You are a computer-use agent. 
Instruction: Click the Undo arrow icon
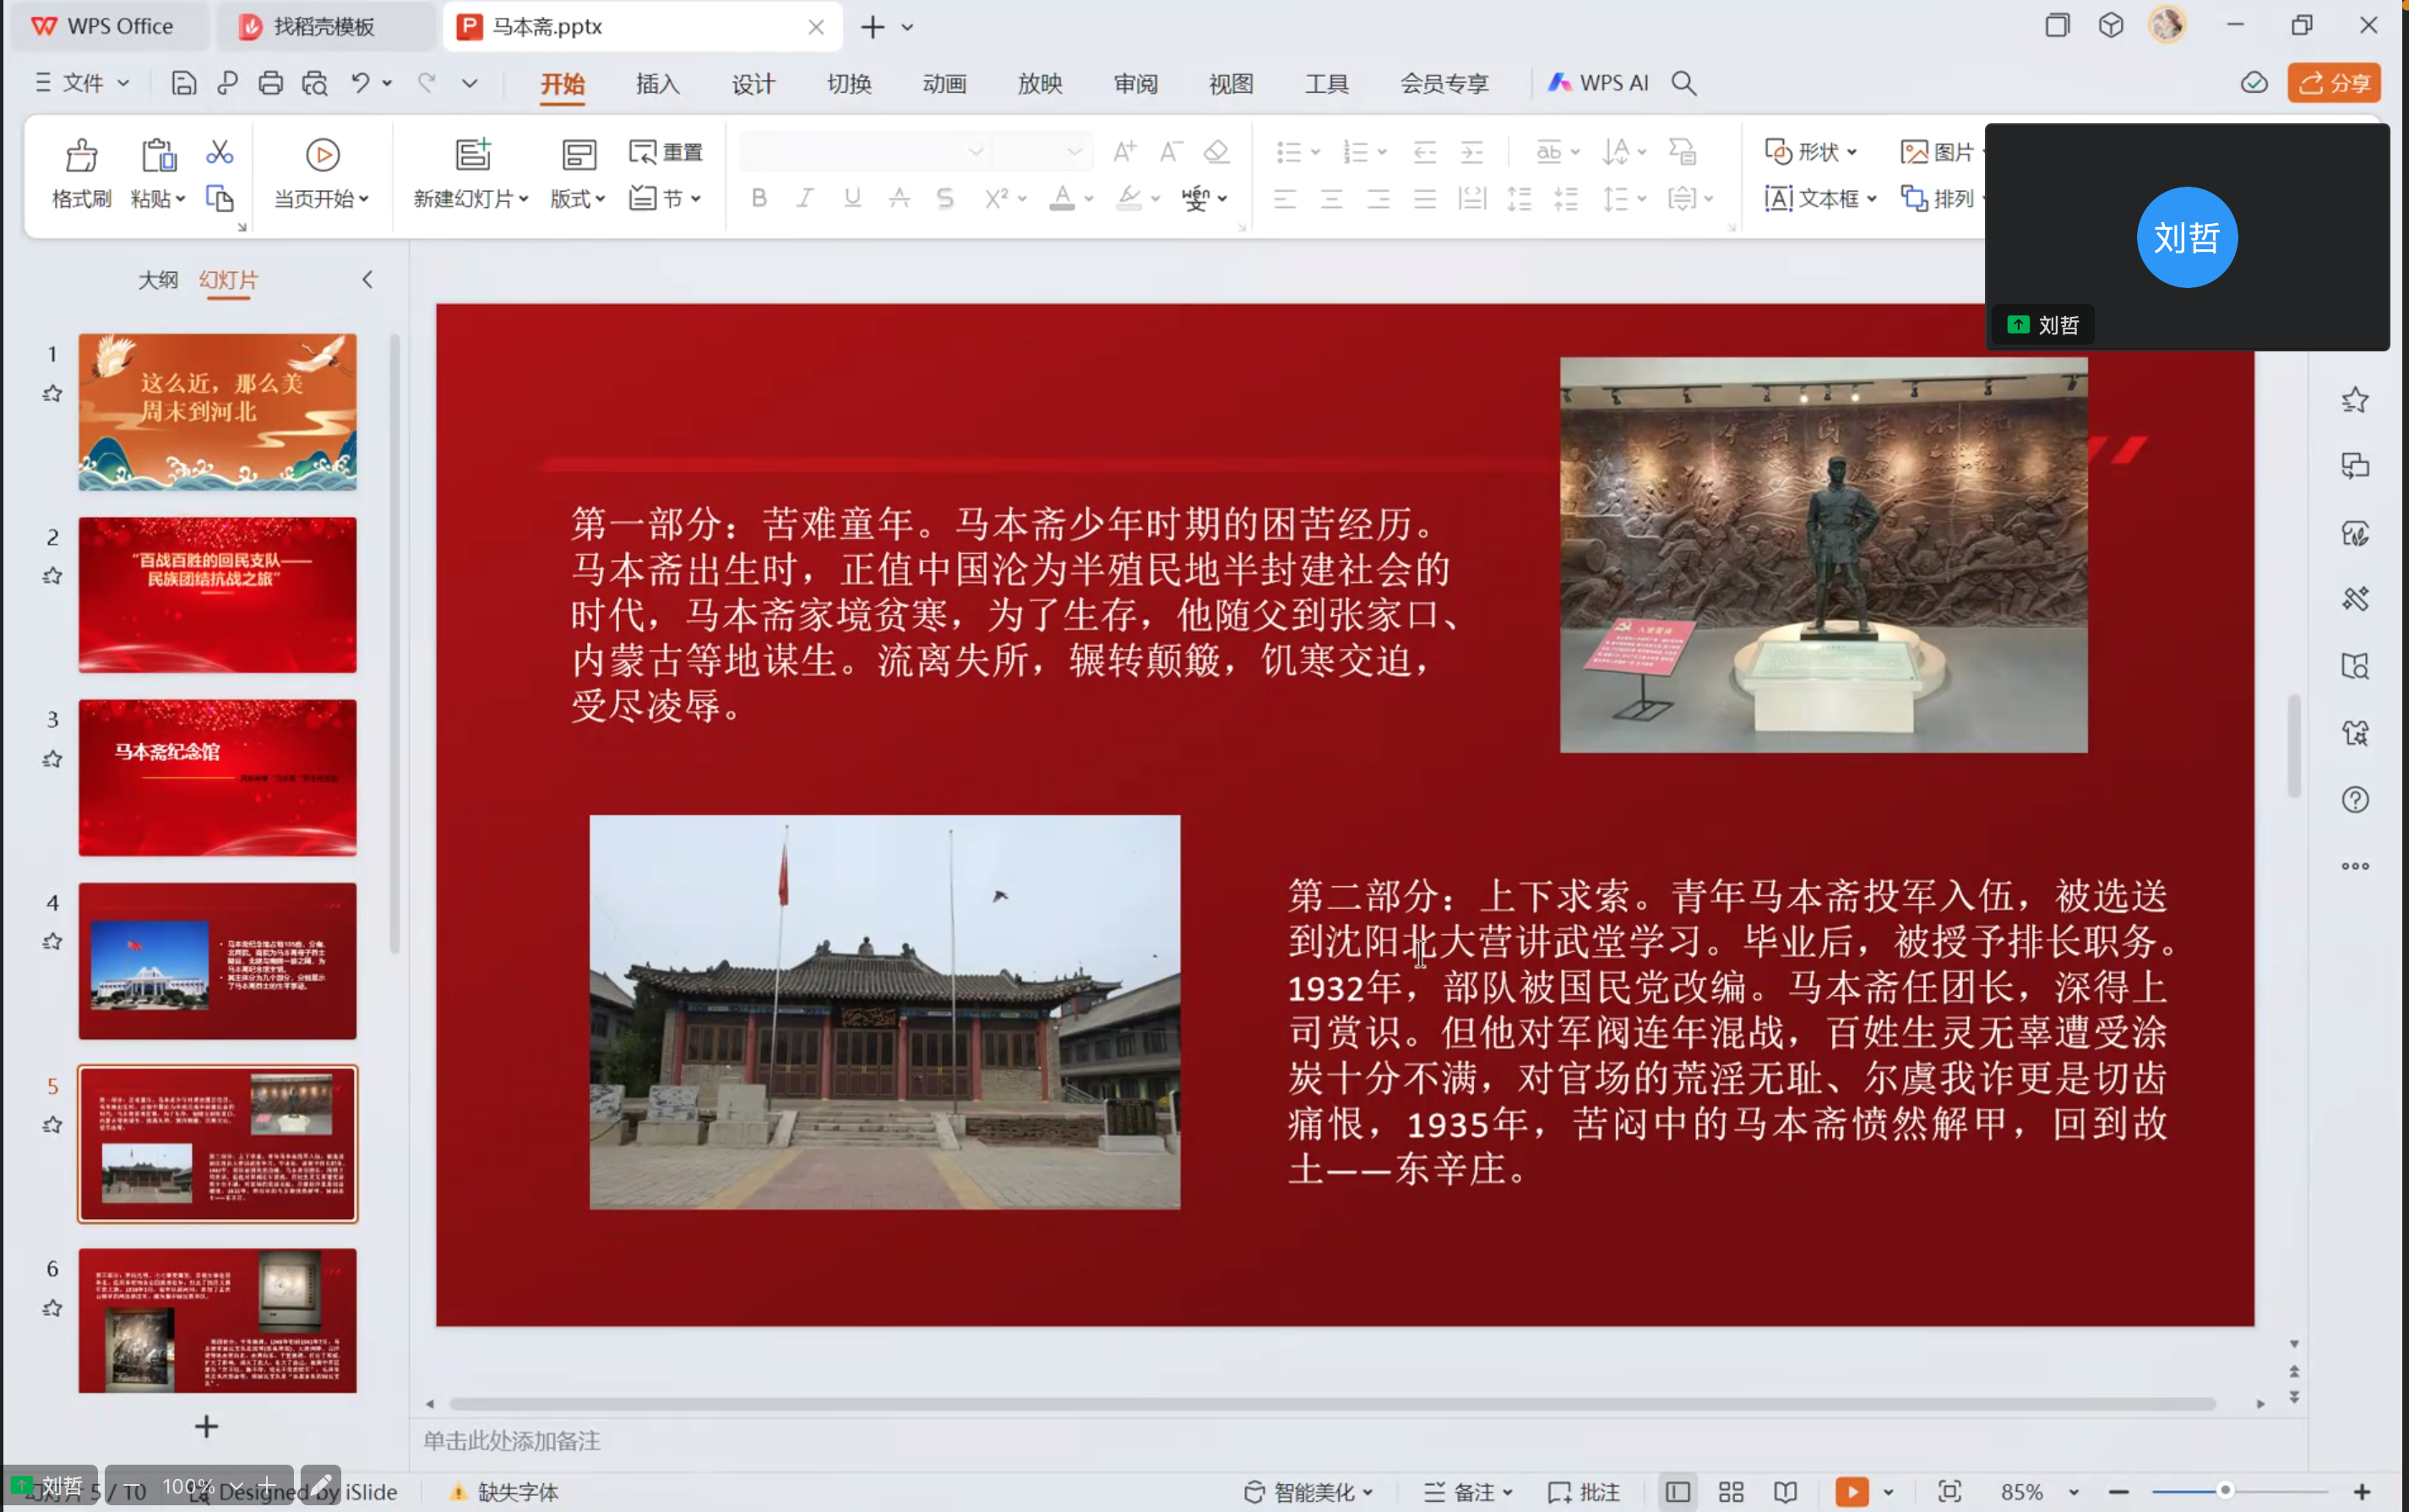pos(360,83)
